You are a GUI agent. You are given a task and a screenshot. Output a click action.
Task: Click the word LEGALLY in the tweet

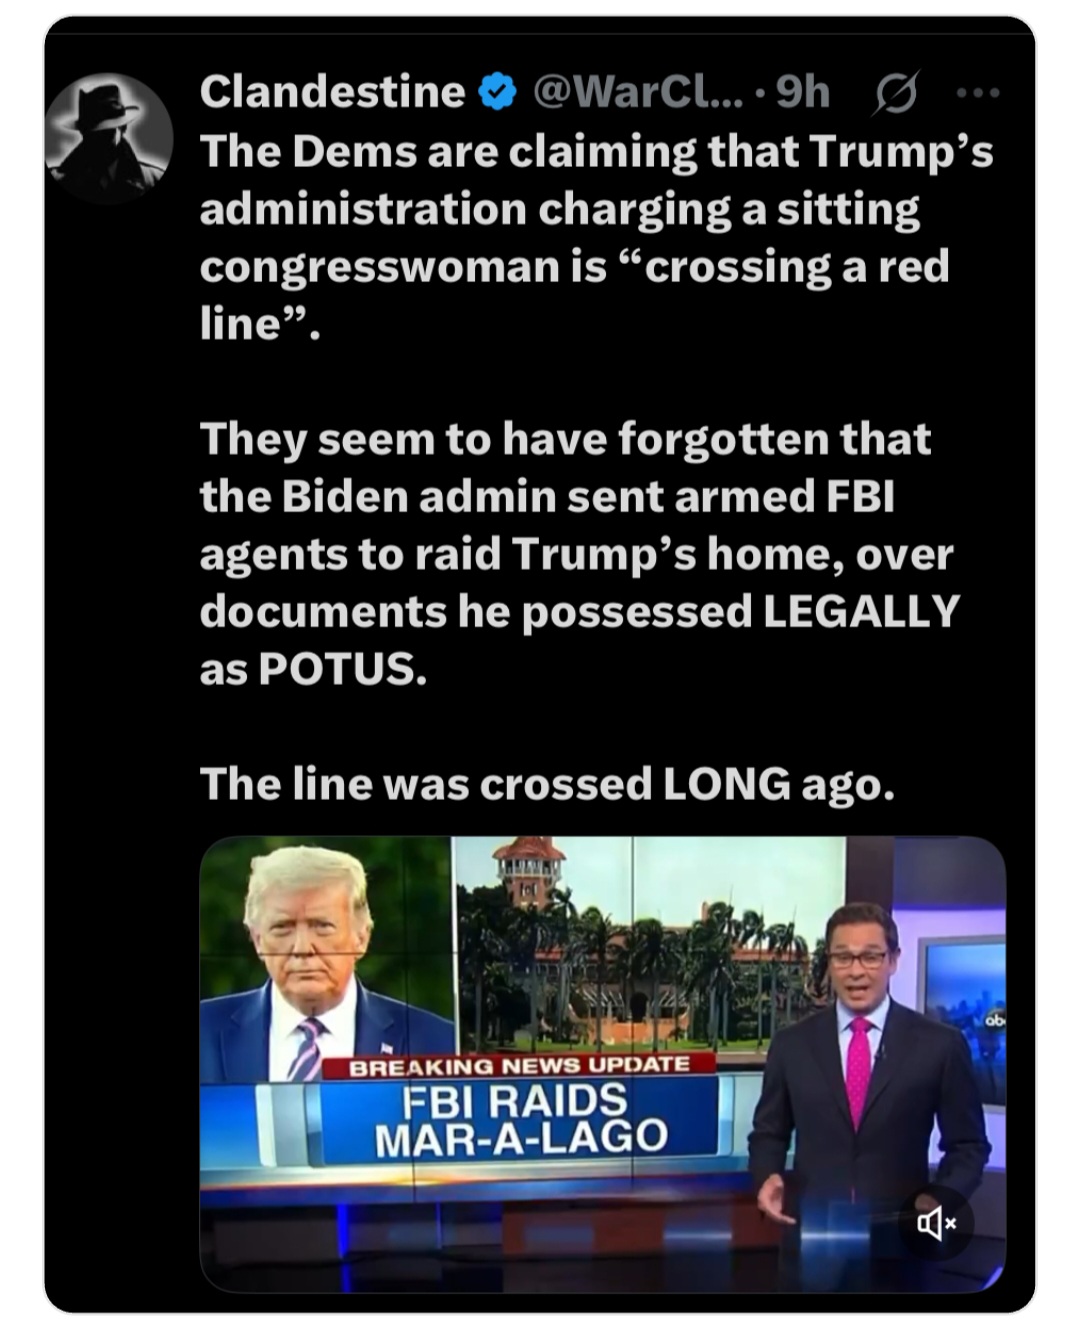[x=861, y=611]
